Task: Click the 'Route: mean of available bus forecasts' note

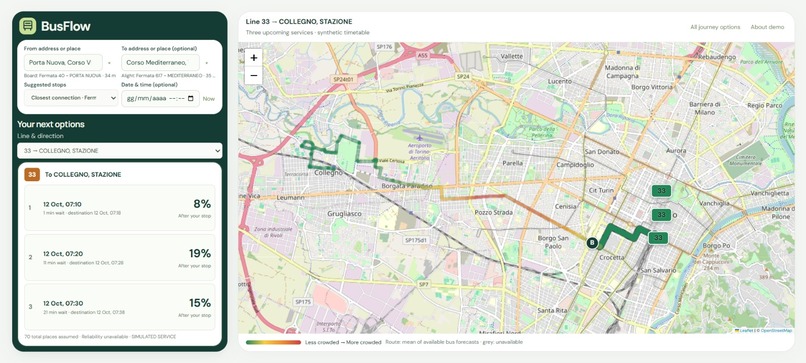Action: pos(454,342)
